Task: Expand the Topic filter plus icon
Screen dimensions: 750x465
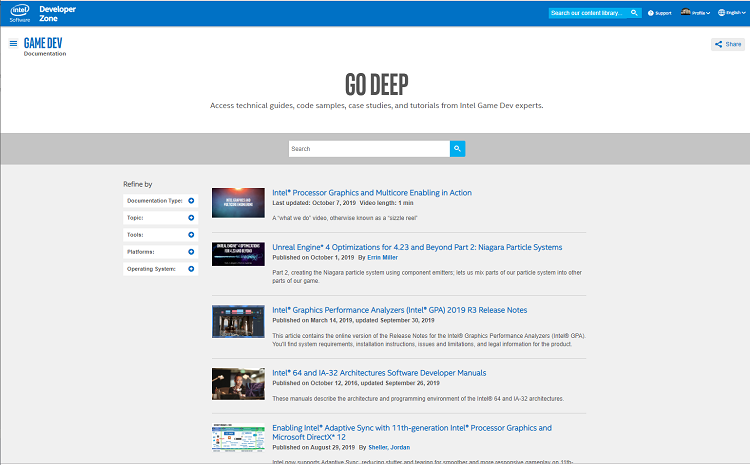Action: [x=191, y=218]
